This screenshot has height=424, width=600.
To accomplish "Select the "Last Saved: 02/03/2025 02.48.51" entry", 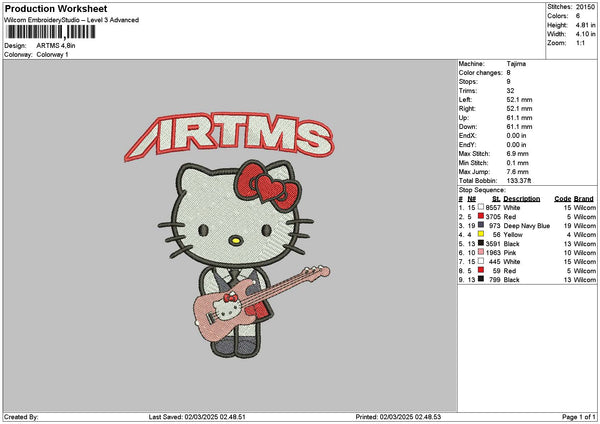I will tap(197, 417).
